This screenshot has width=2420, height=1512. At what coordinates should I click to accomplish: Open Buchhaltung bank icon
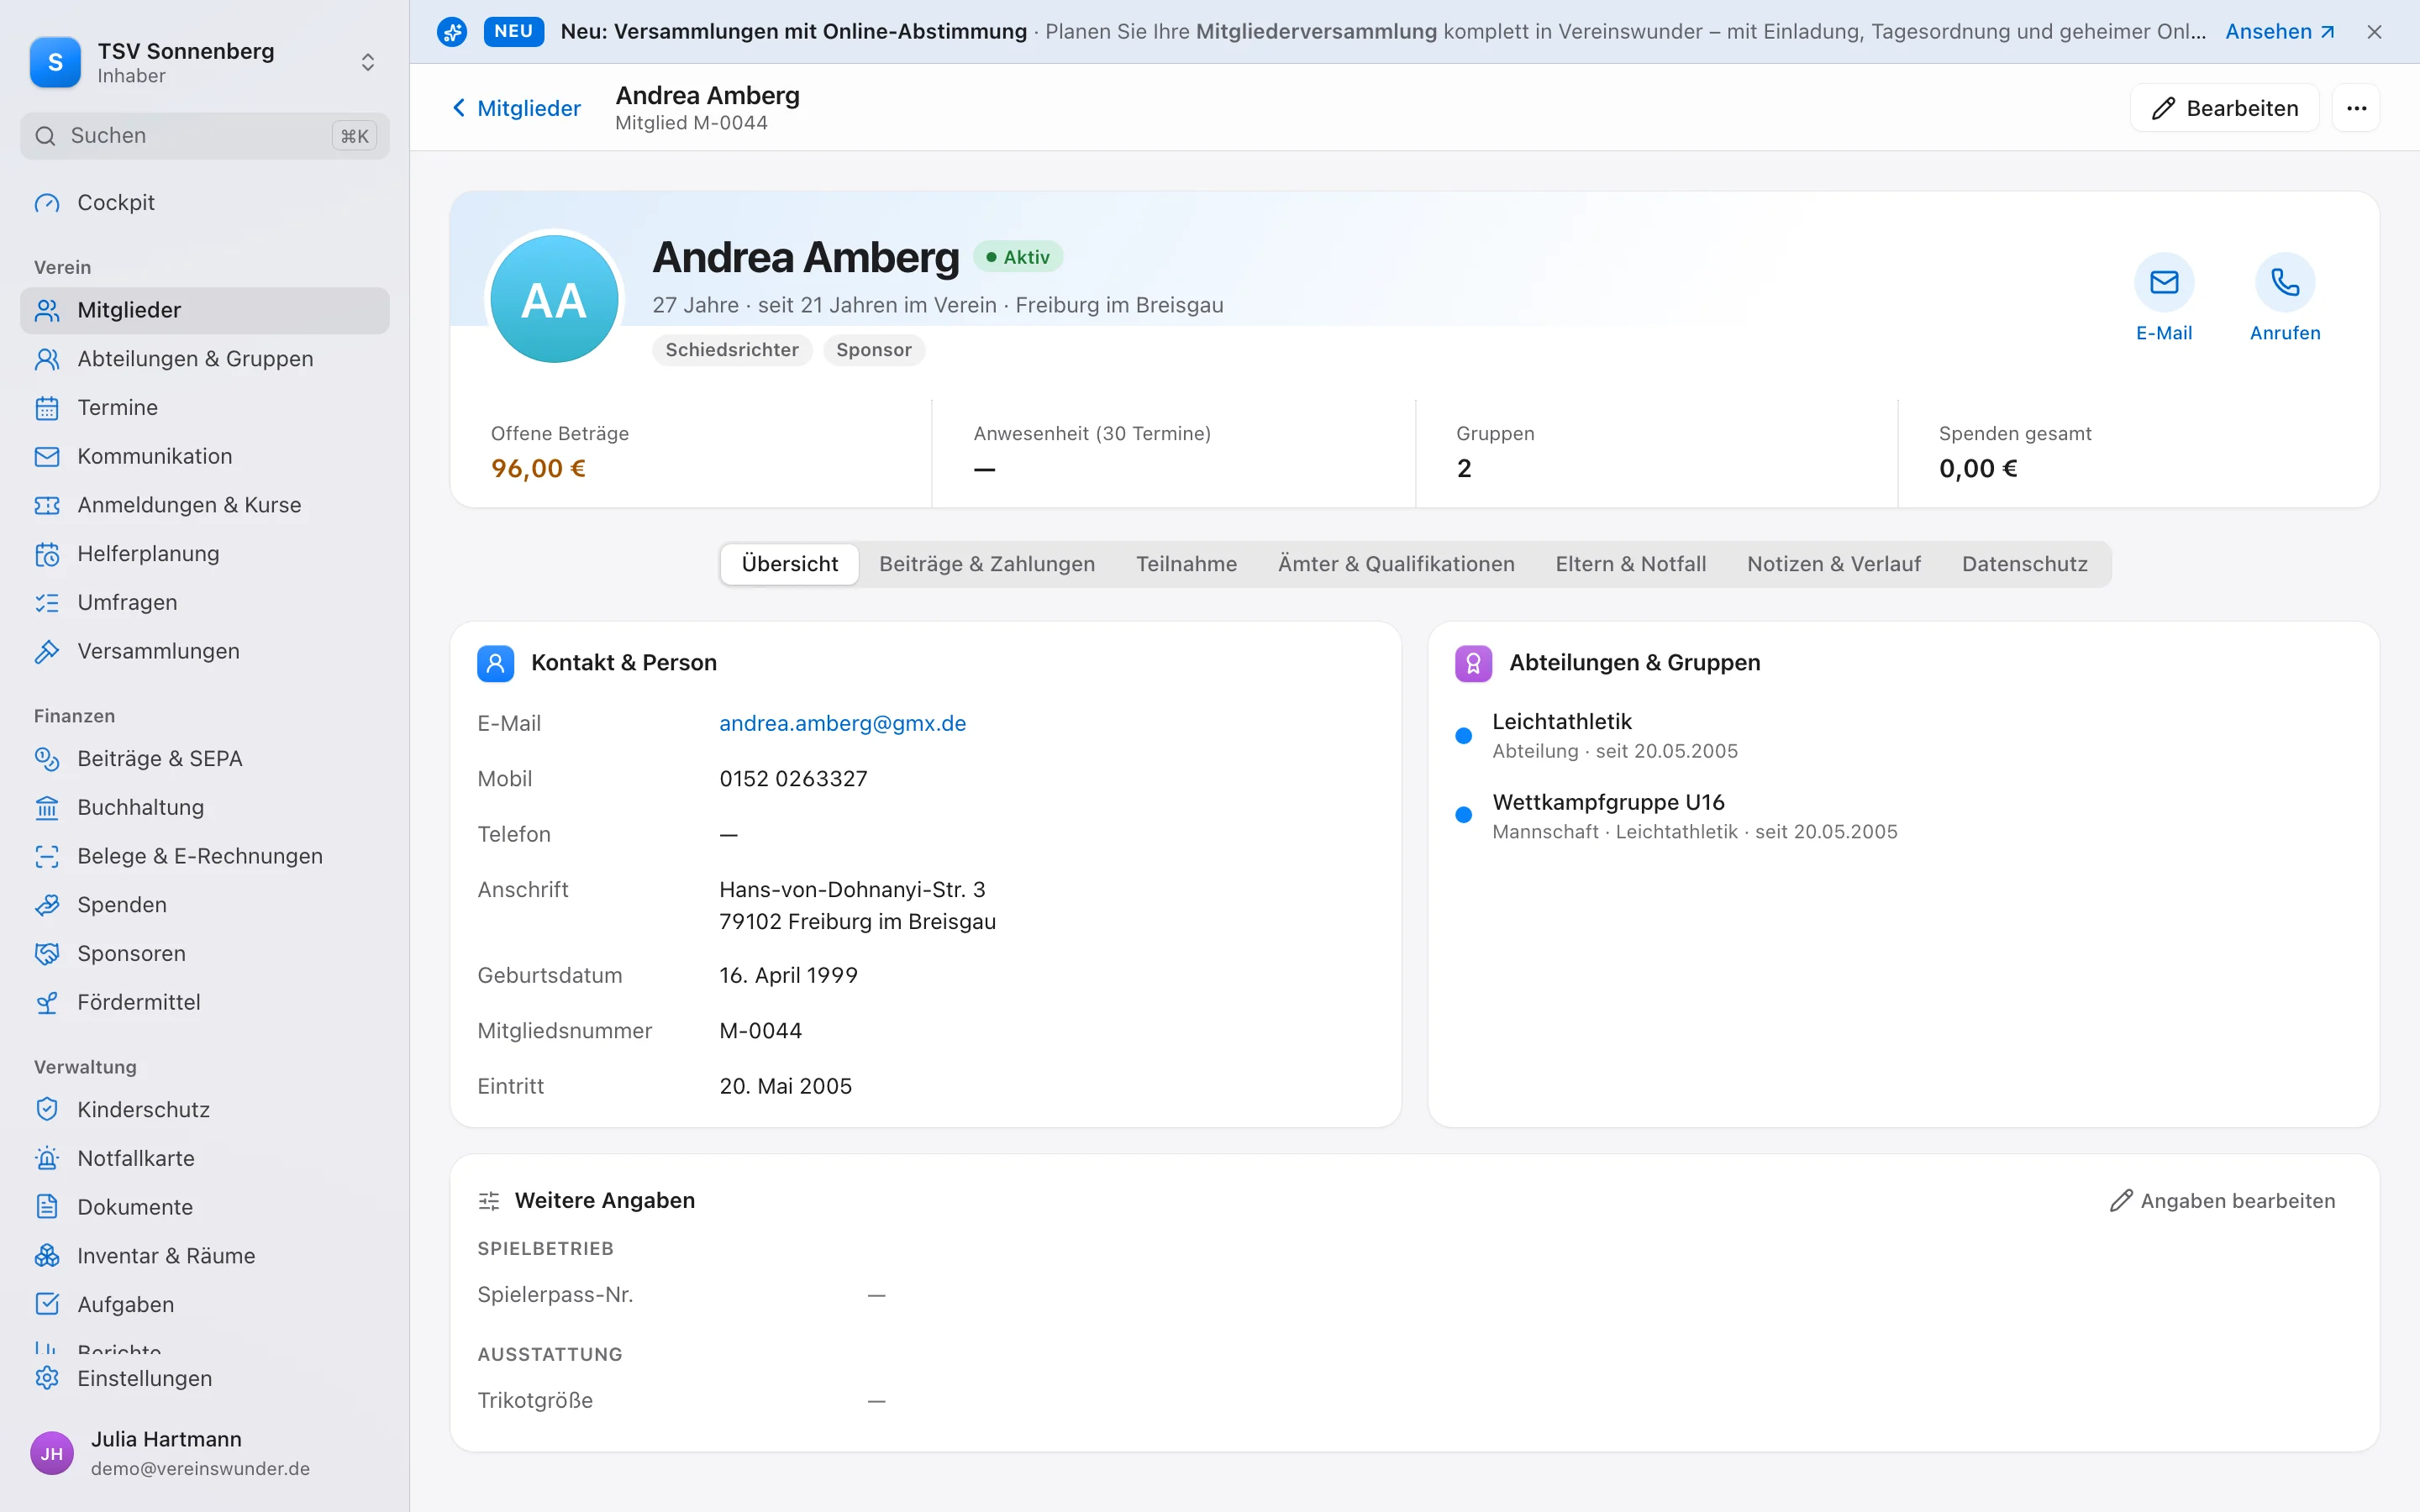47,808
